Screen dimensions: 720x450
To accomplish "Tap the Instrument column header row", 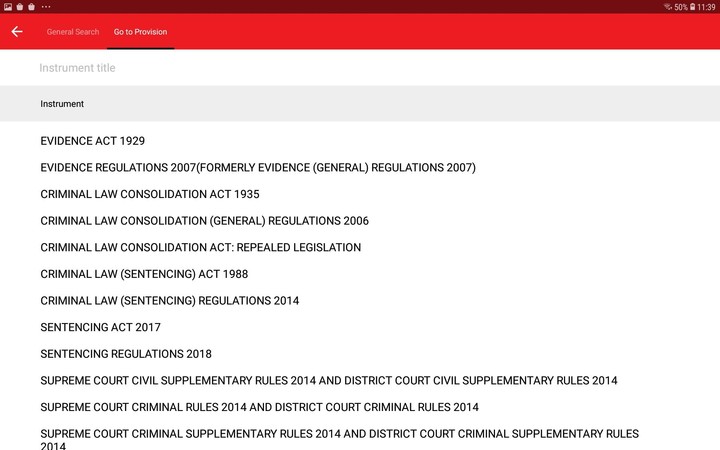I will pyautogui.click(x=360, y=104).
